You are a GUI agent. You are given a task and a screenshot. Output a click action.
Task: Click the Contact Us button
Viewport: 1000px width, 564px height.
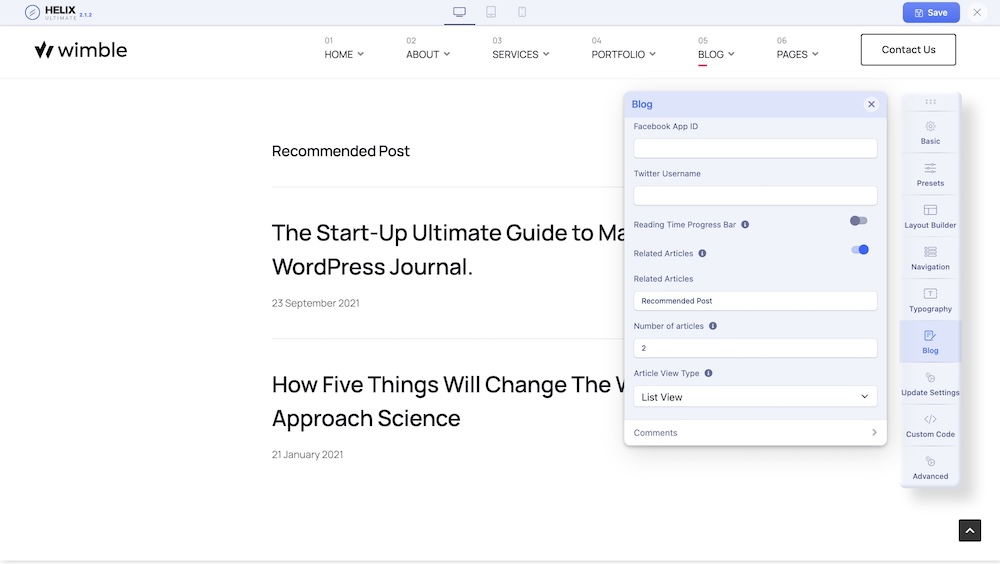tap(908, 50)
